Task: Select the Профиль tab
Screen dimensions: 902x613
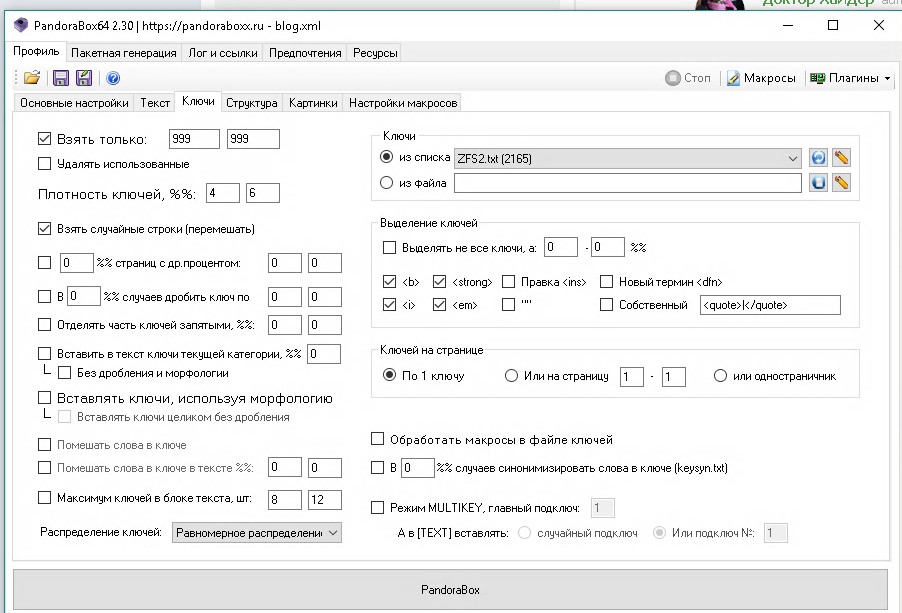Action: pyautogui.click(x=36, y=51)
